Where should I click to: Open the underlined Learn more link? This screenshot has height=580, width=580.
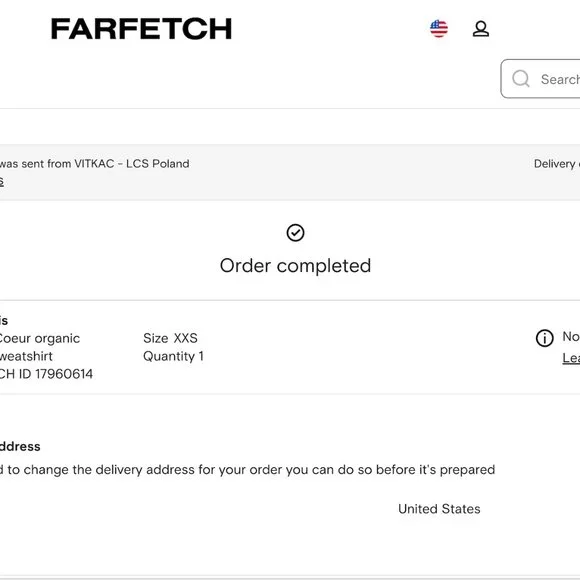[x=571, y=358]
